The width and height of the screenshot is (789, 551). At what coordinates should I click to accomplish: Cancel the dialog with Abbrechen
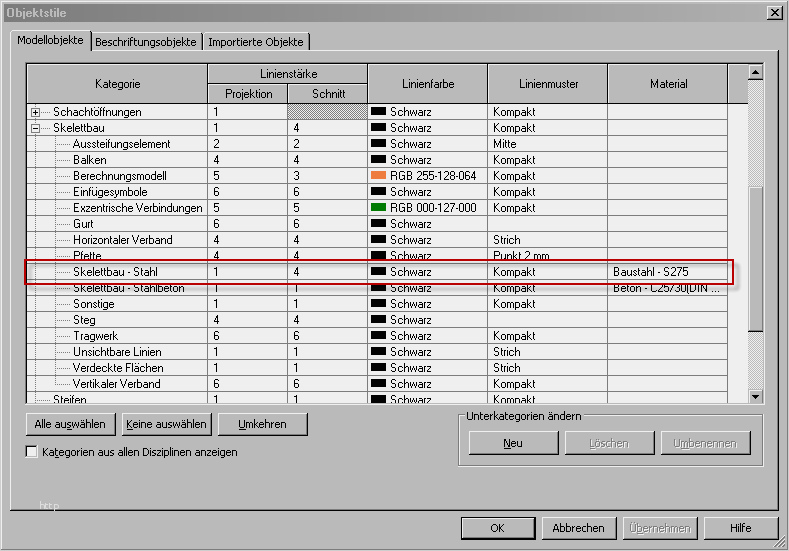tap(578, 528)
